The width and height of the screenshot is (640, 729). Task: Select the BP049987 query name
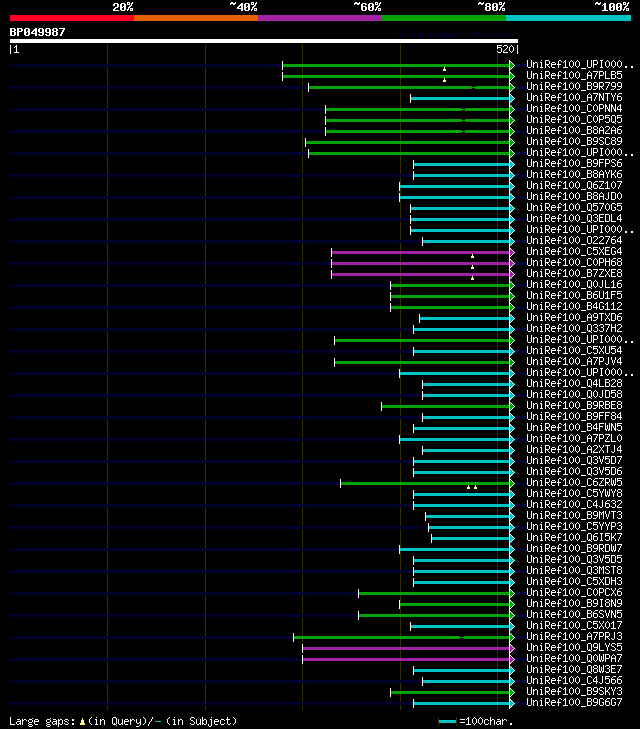[x=38, y=32]
